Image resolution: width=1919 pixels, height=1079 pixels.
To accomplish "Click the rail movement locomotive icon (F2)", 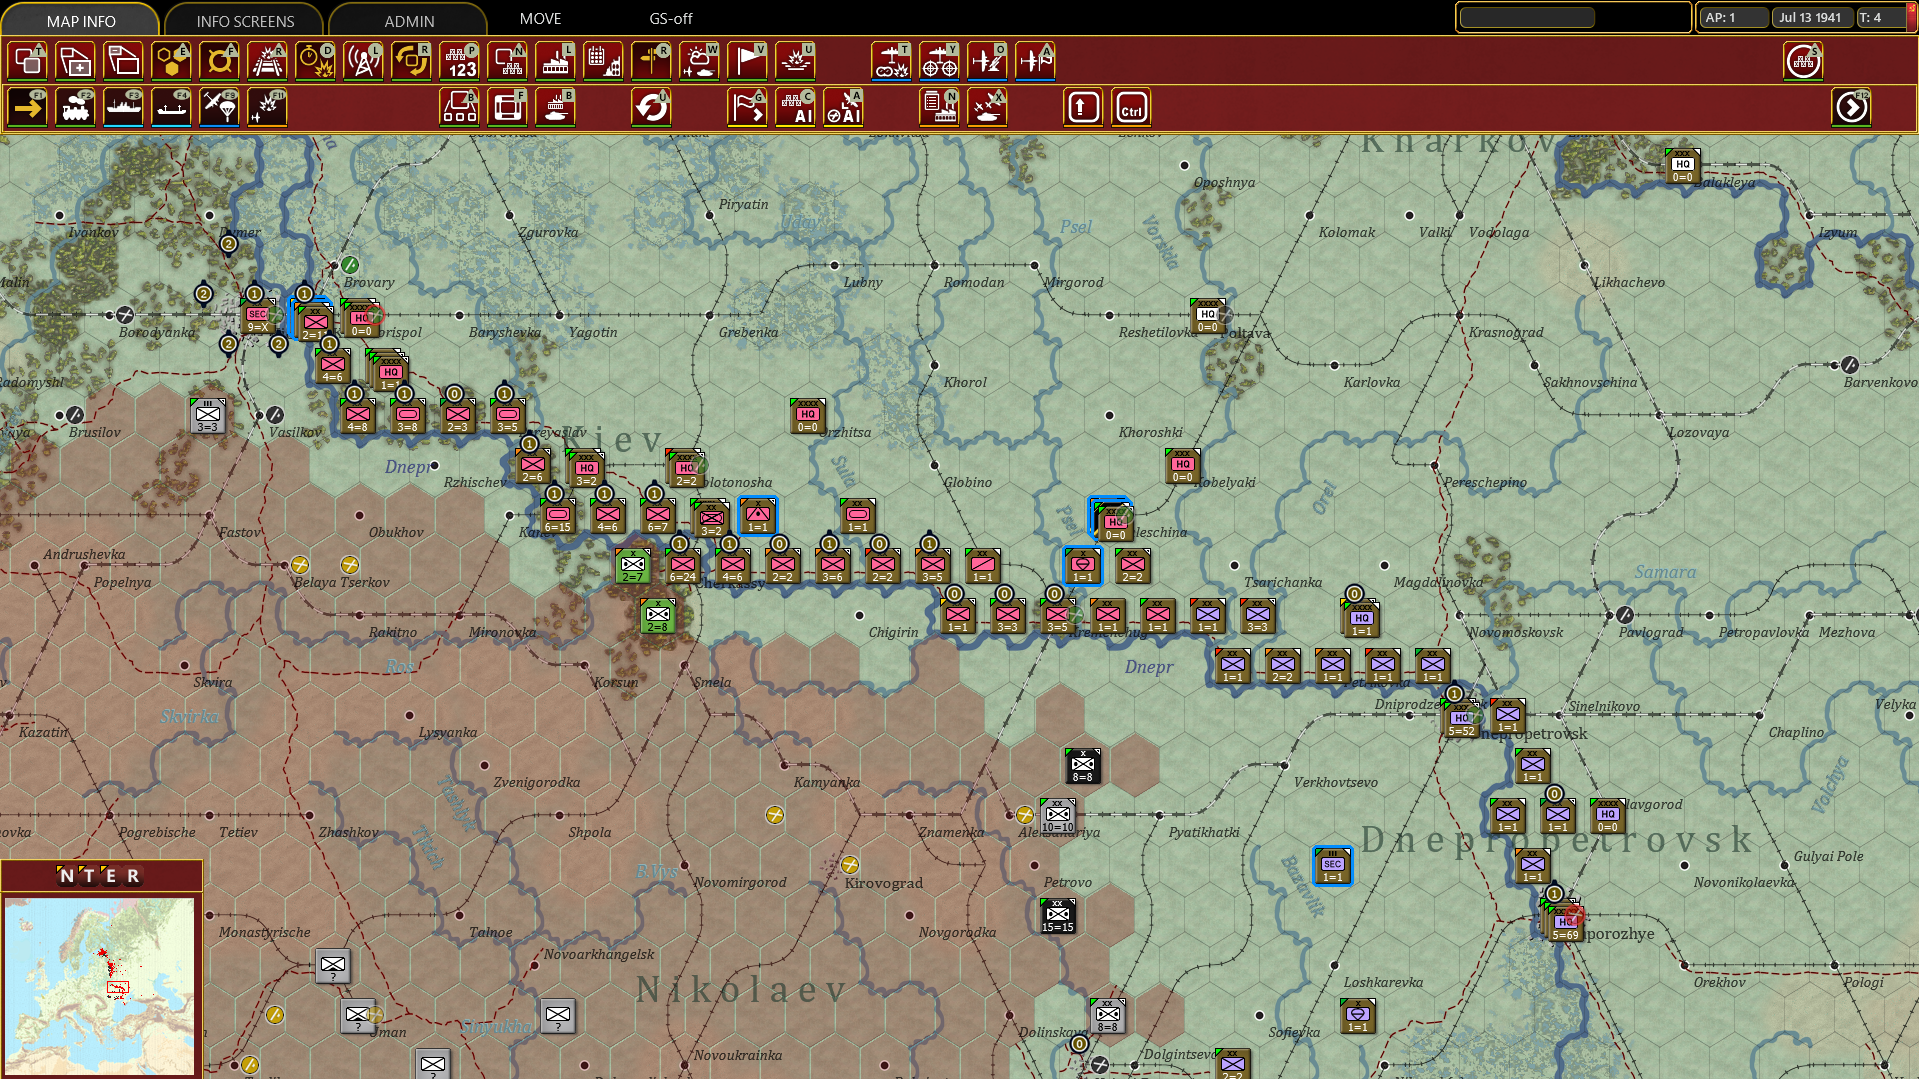I will pos(76,107).
